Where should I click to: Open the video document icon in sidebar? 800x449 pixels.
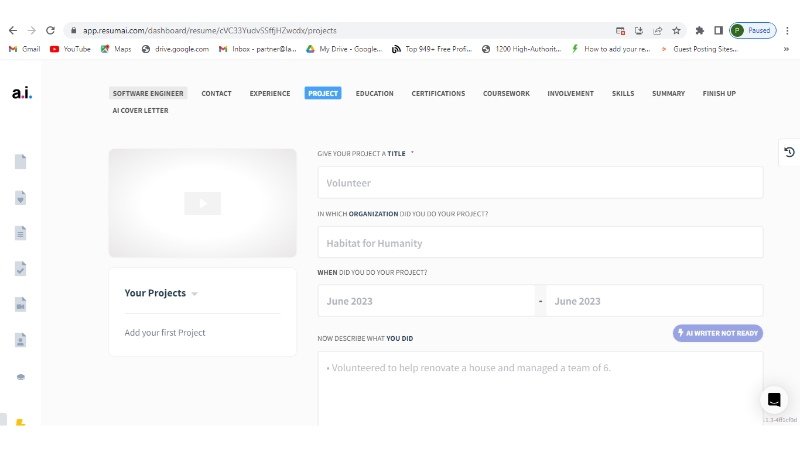(x=20, y=305)
